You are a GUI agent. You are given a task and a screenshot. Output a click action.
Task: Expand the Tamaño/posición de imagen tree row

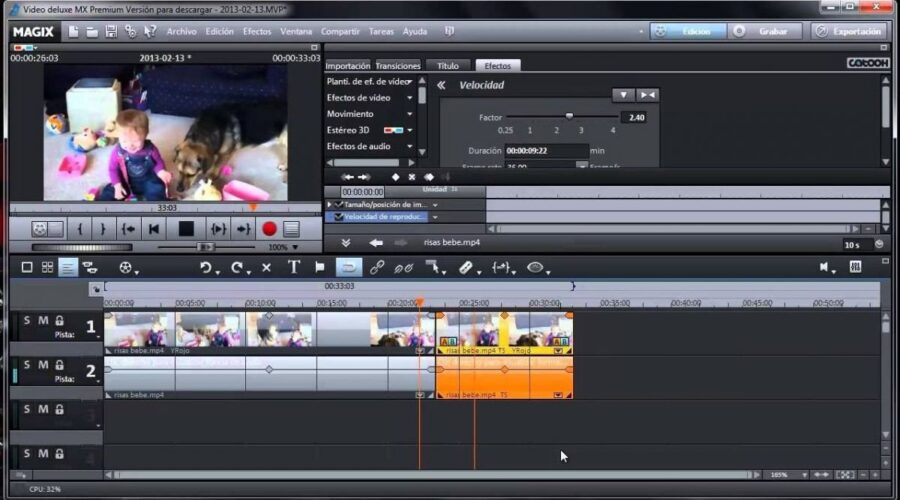click(x=329, y=204)
